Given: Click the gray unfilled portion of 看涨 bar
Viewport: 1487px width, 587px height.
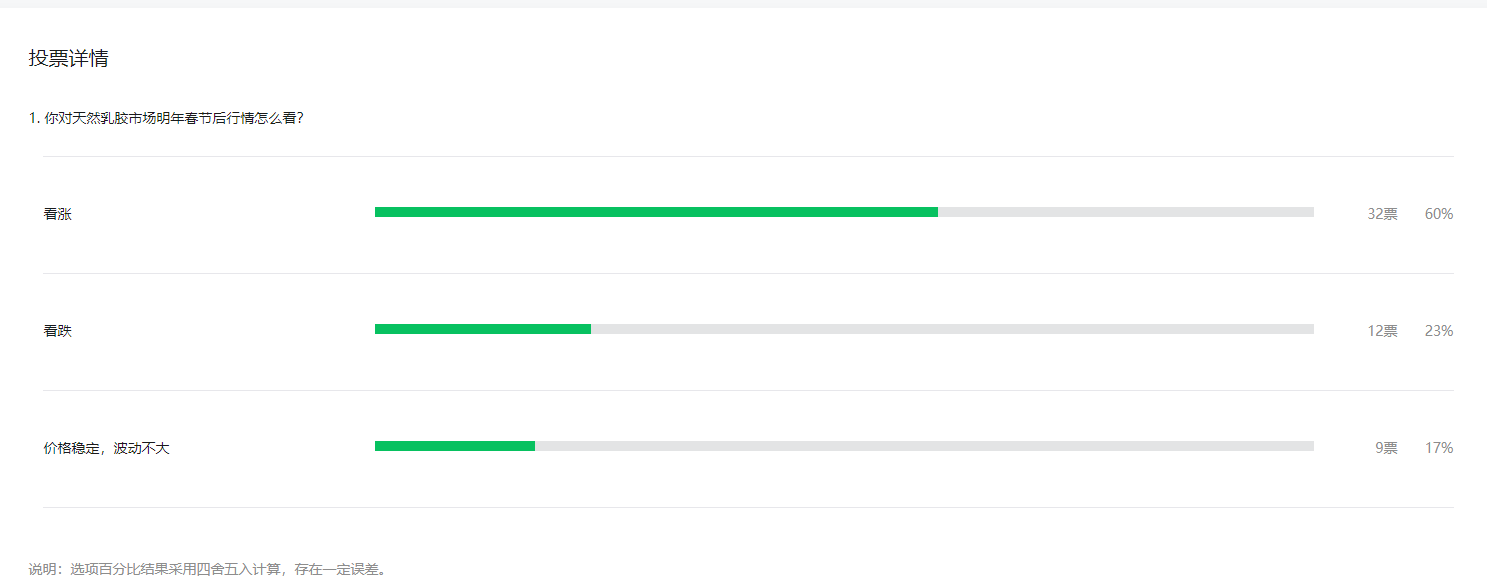Looking at the screenshot, I should pos(1126,212).
